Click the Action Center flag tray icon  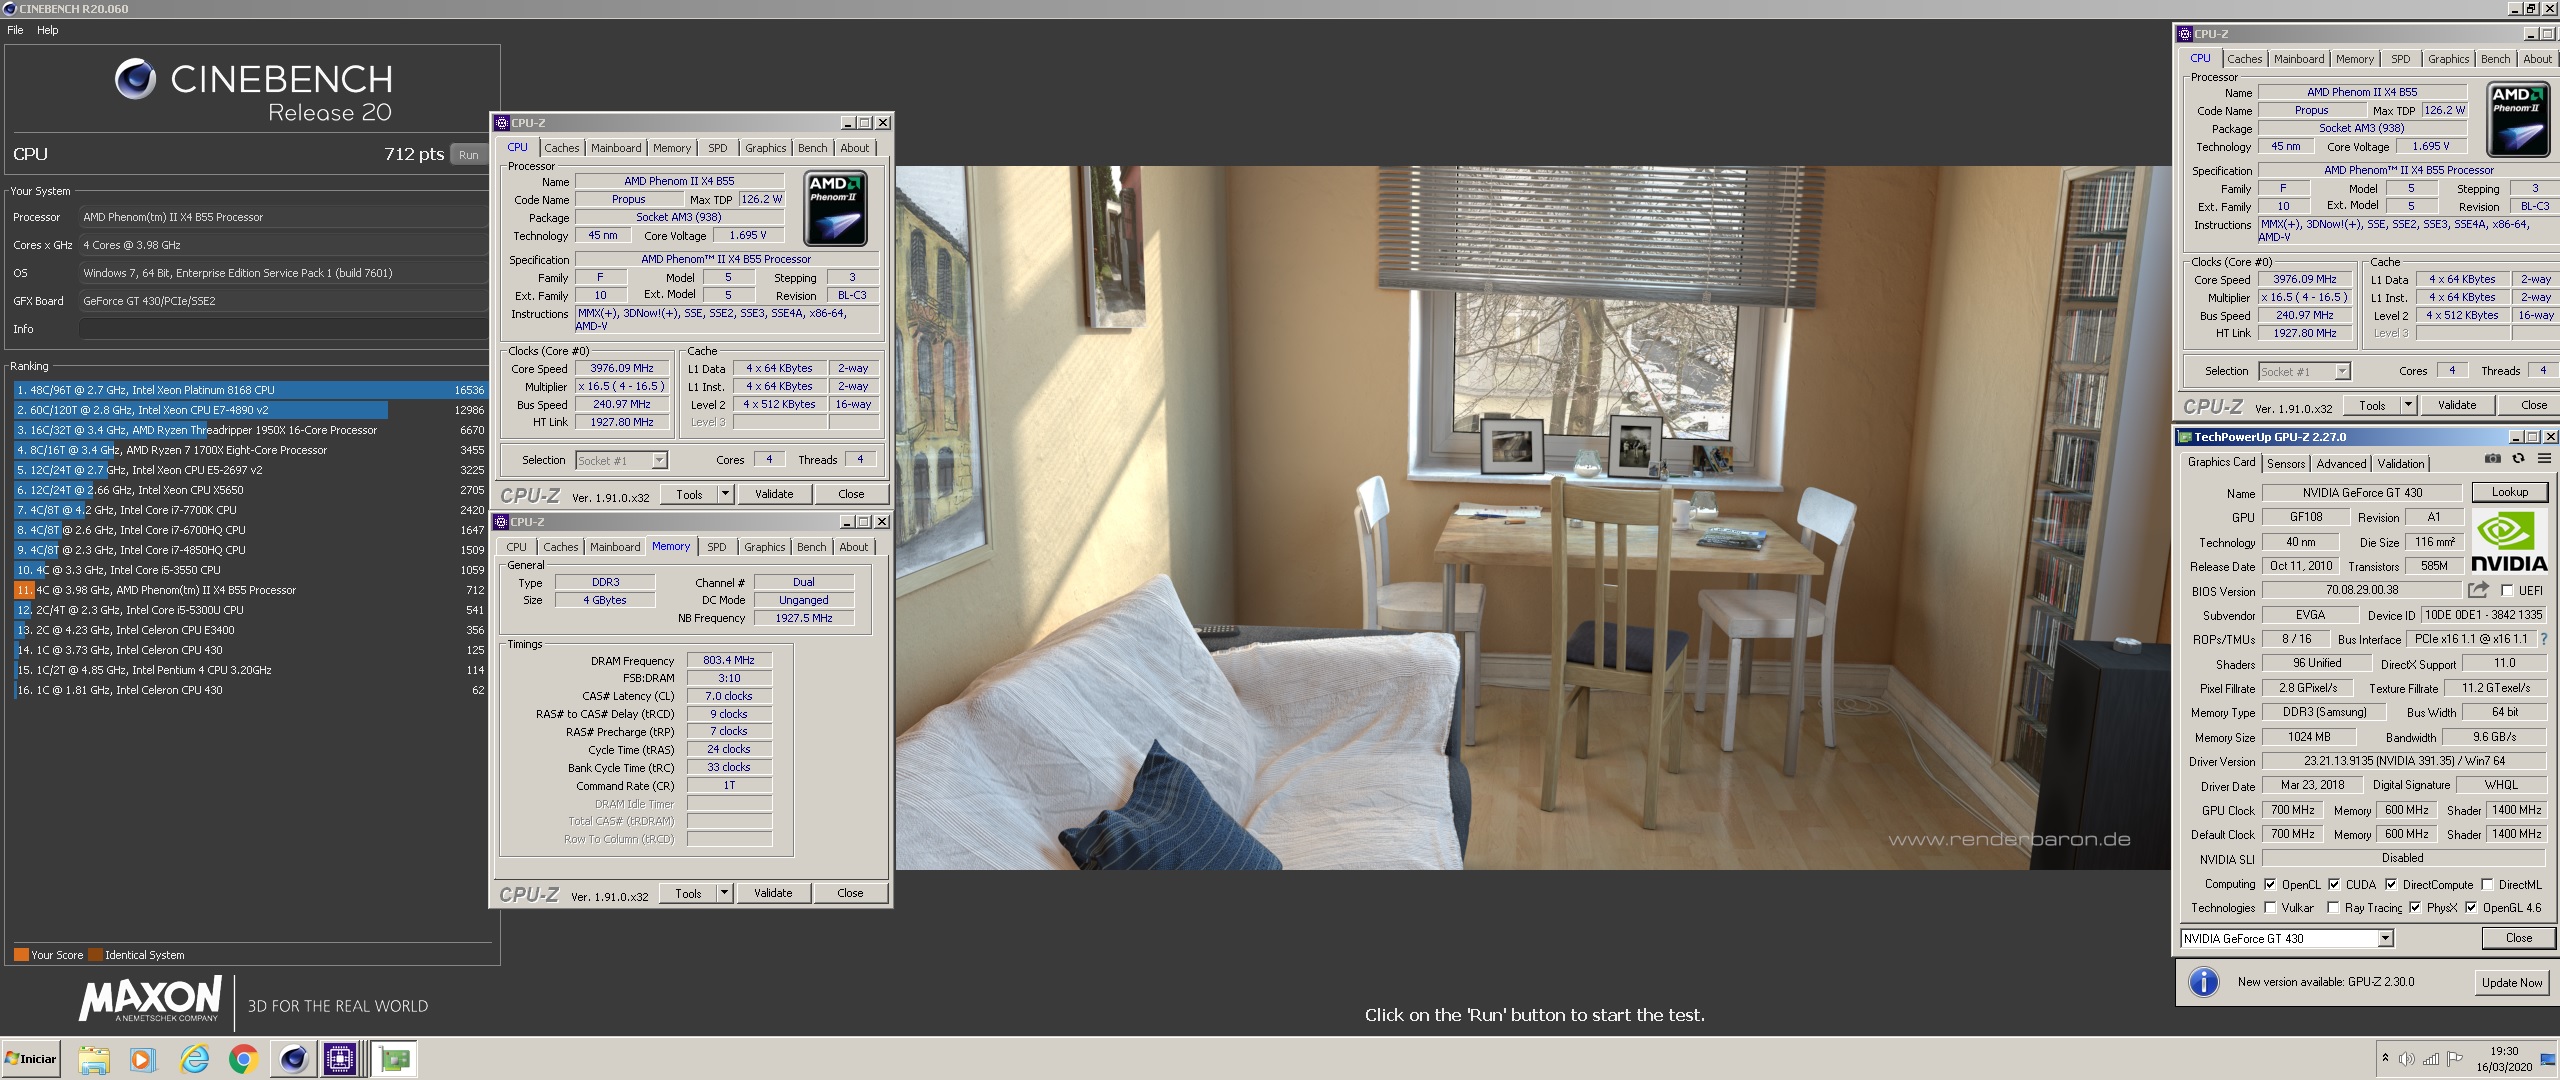point(2455,1059)
